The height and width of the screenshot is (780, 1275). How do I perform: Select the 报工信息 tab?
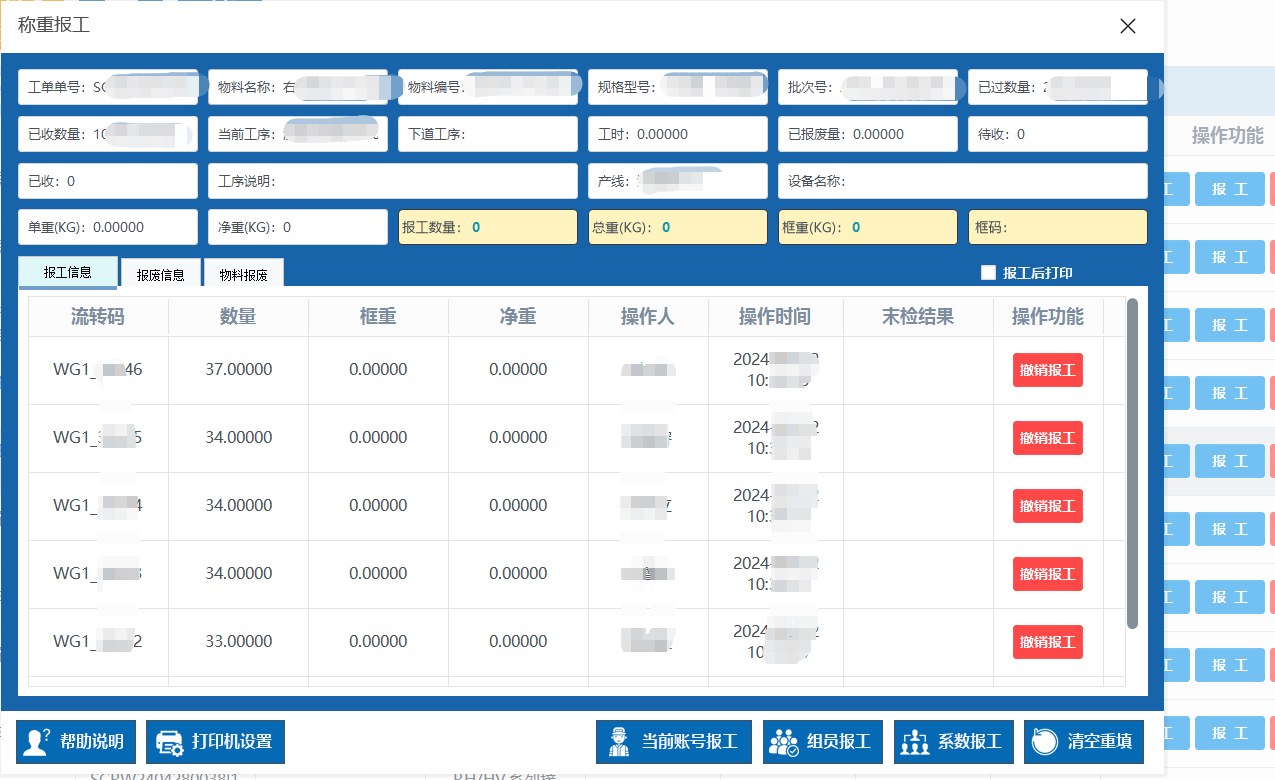pos(68,272)
